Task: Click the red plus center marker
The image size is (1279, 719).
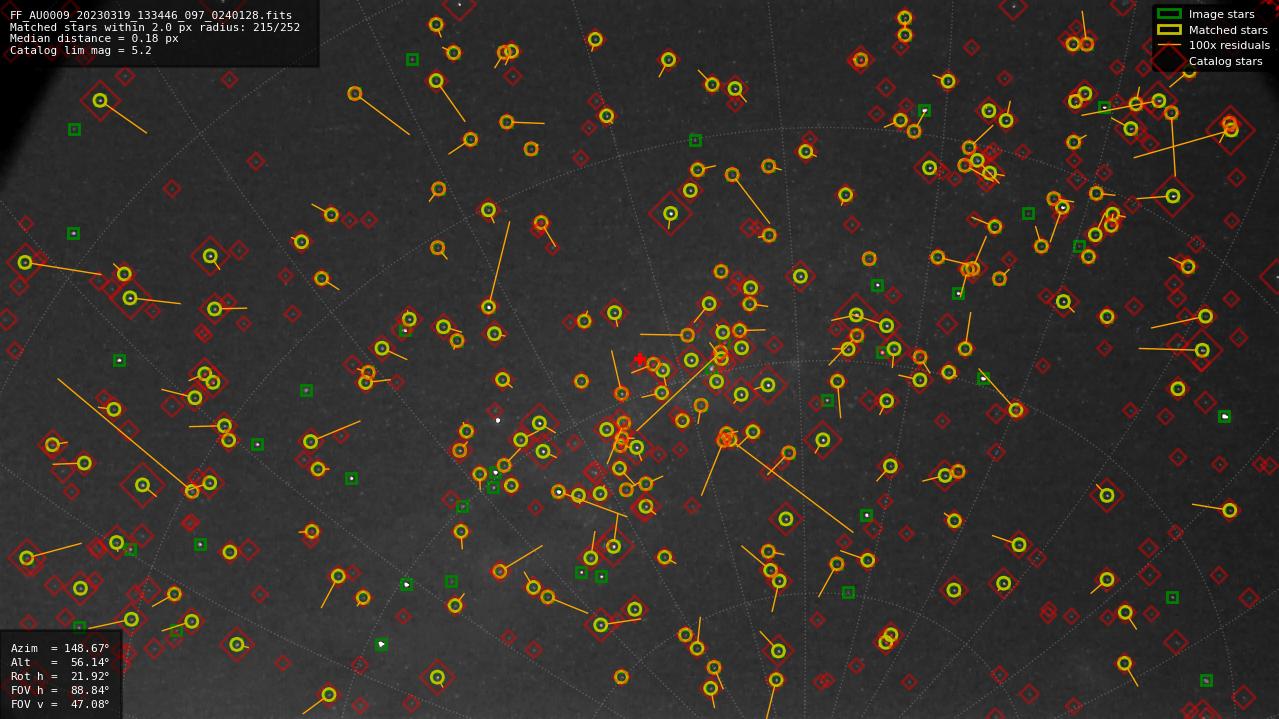Action: (640, 359)
